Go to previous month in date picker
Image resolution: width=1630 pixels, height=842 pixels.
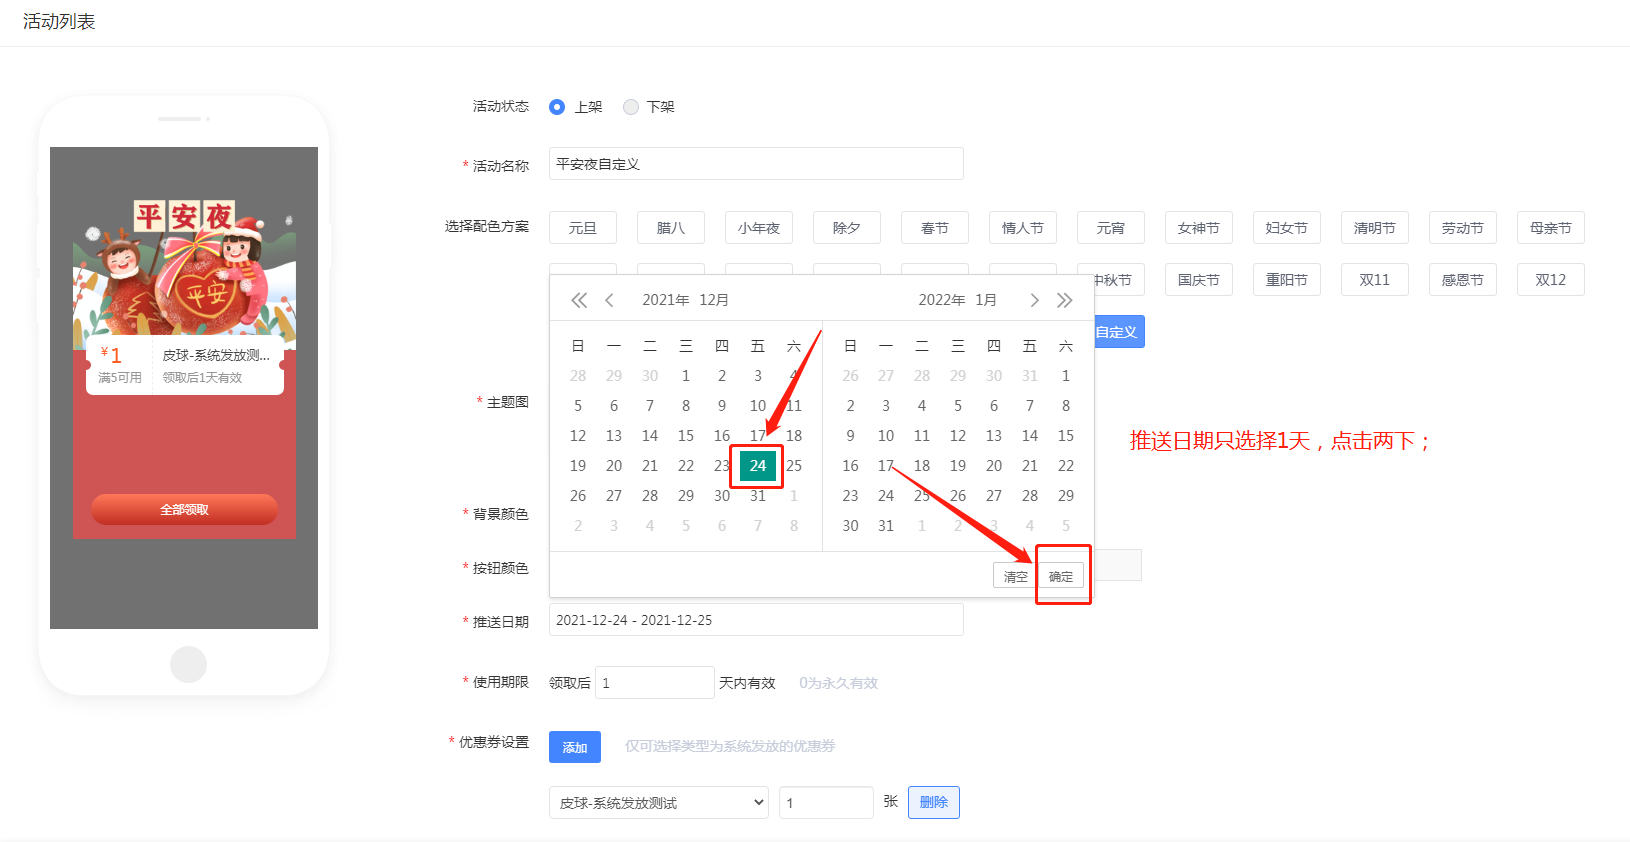(609, 300)
